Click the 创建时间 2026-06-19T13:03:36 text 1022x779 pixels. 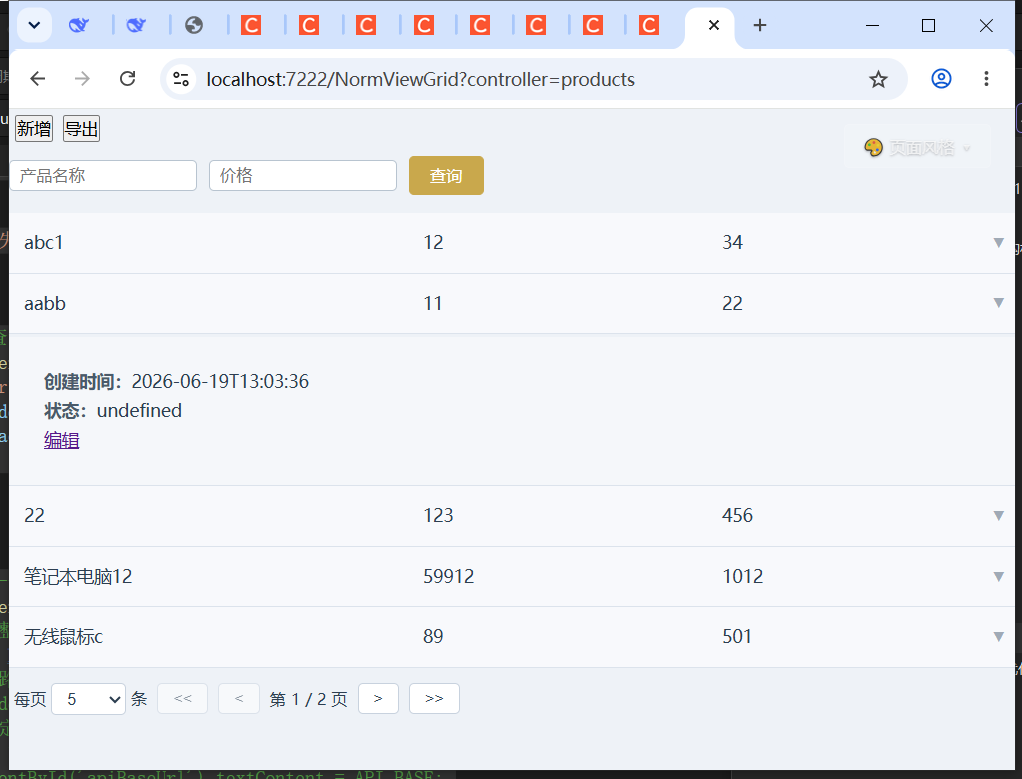pyautogui.click(x=176, y=381)
